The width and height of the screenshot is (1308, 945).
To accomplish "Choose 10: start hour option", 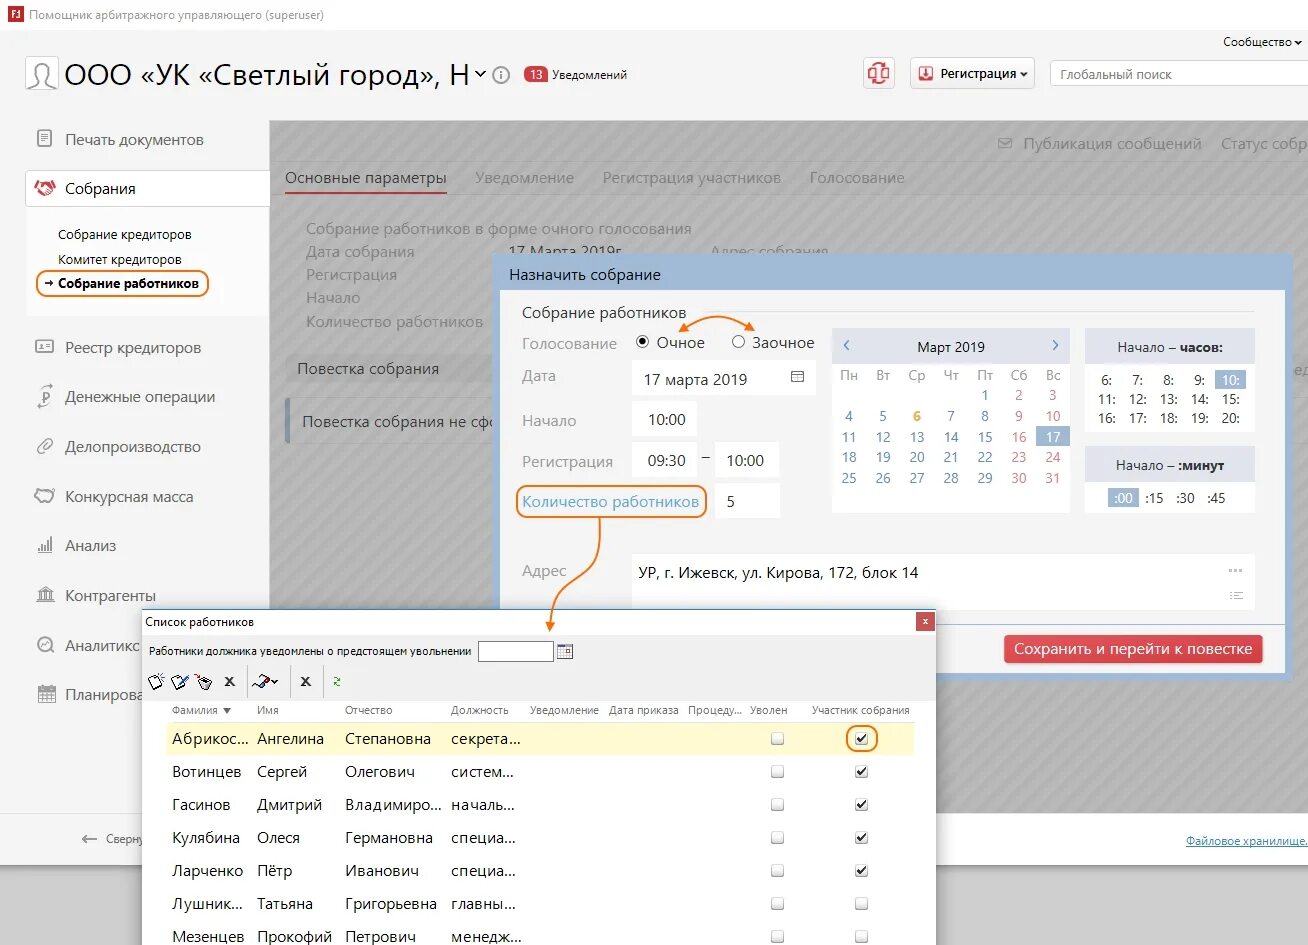I will [x=1230, y=380].
